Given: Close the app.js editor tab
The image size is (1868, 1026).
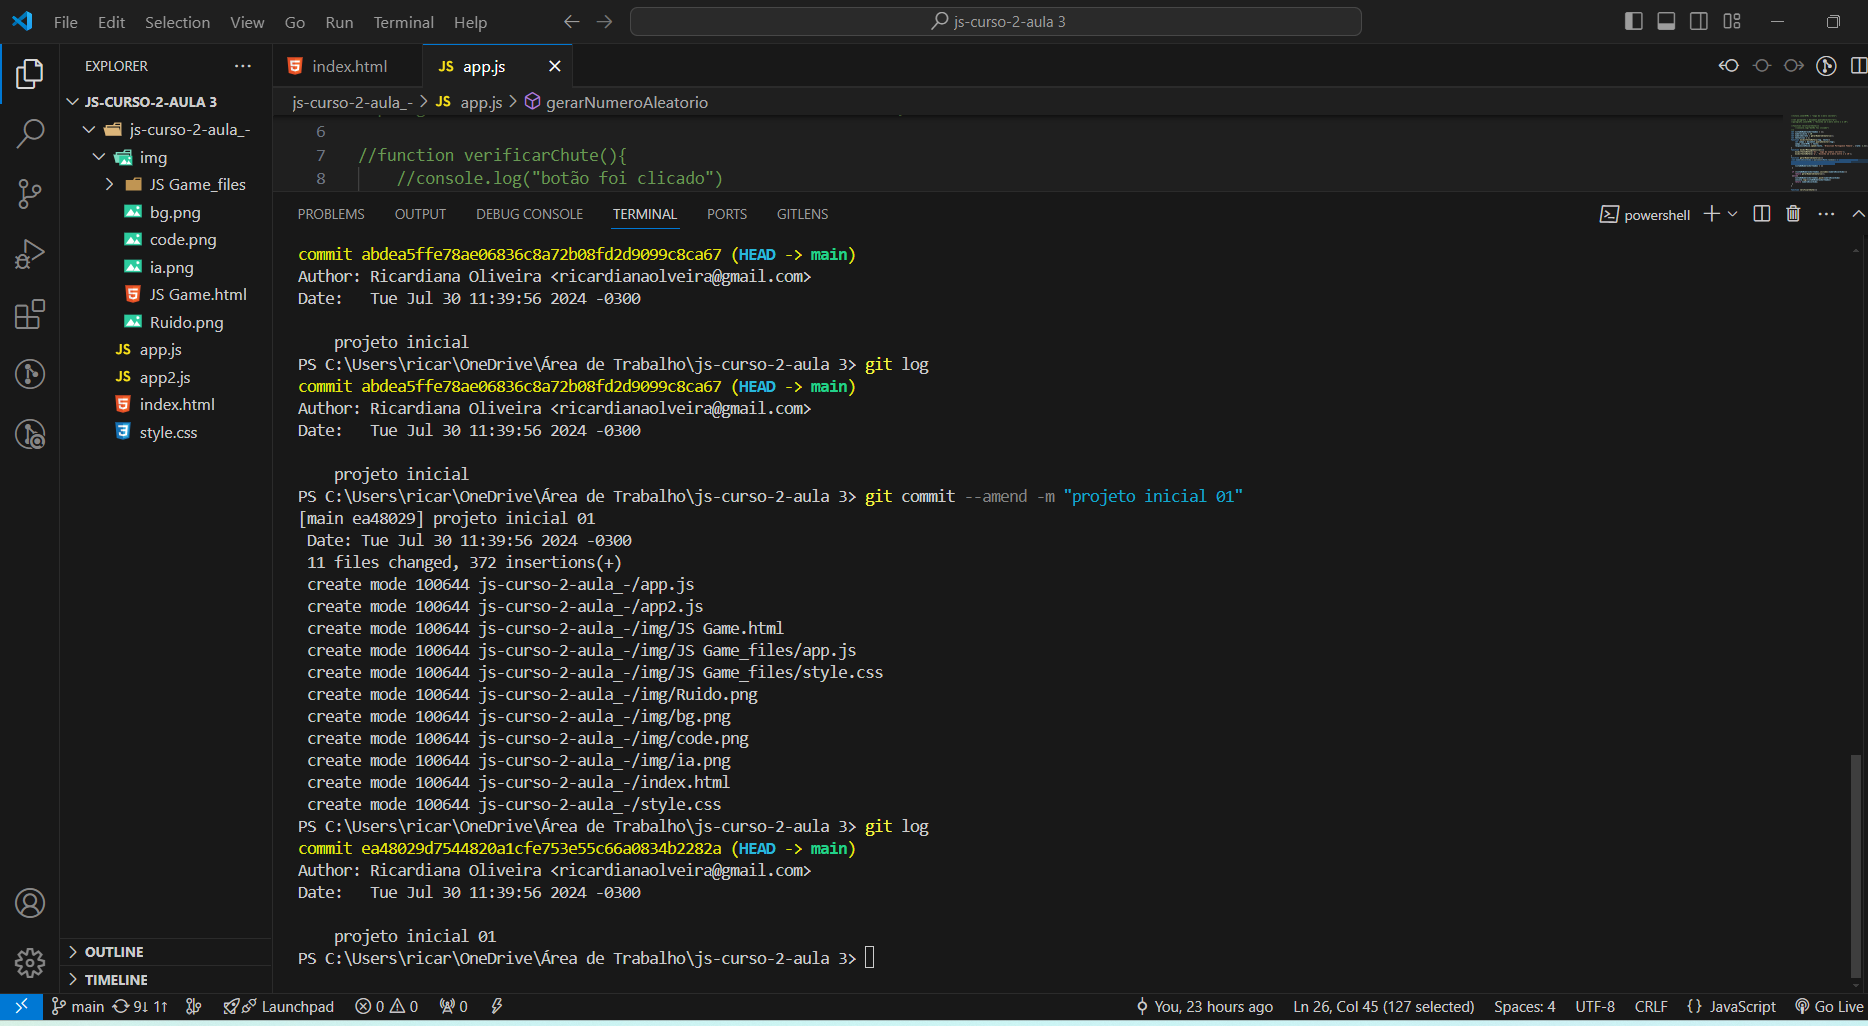Looking at the screenshot, I should [x=554, y=66].
